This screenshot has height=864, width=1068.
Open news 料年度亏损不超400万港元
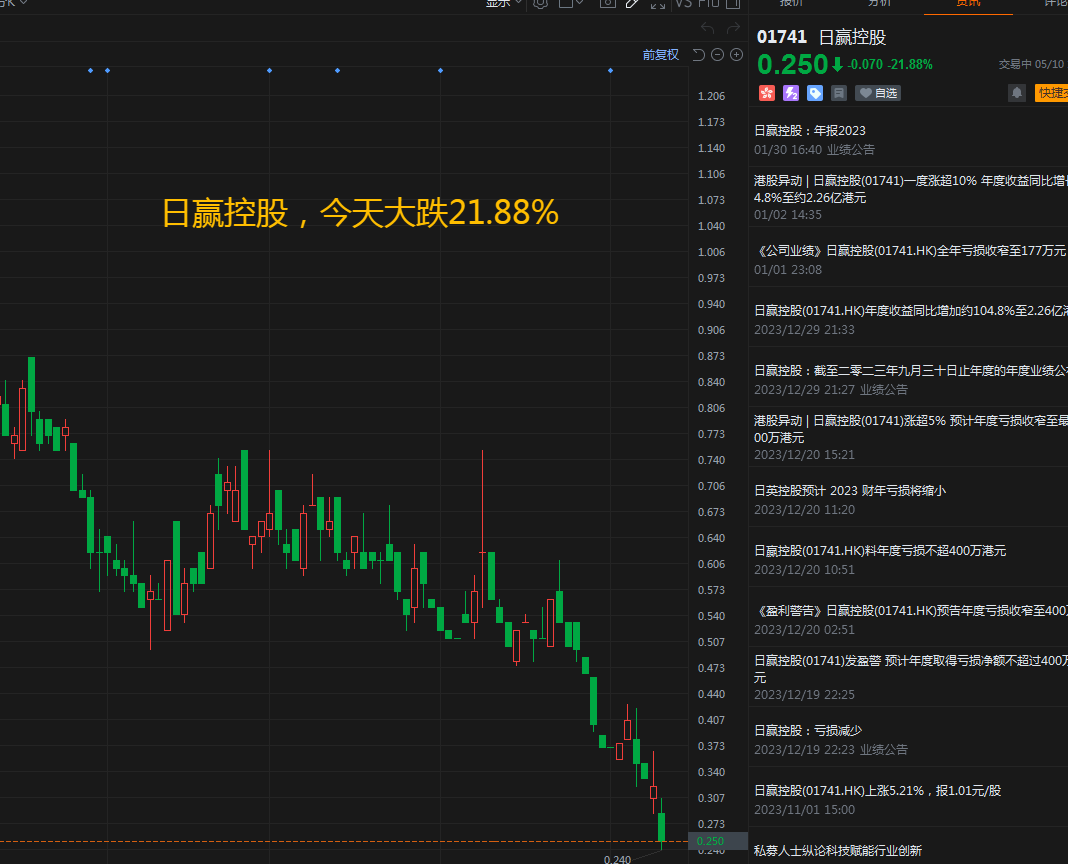coord(909,559)
